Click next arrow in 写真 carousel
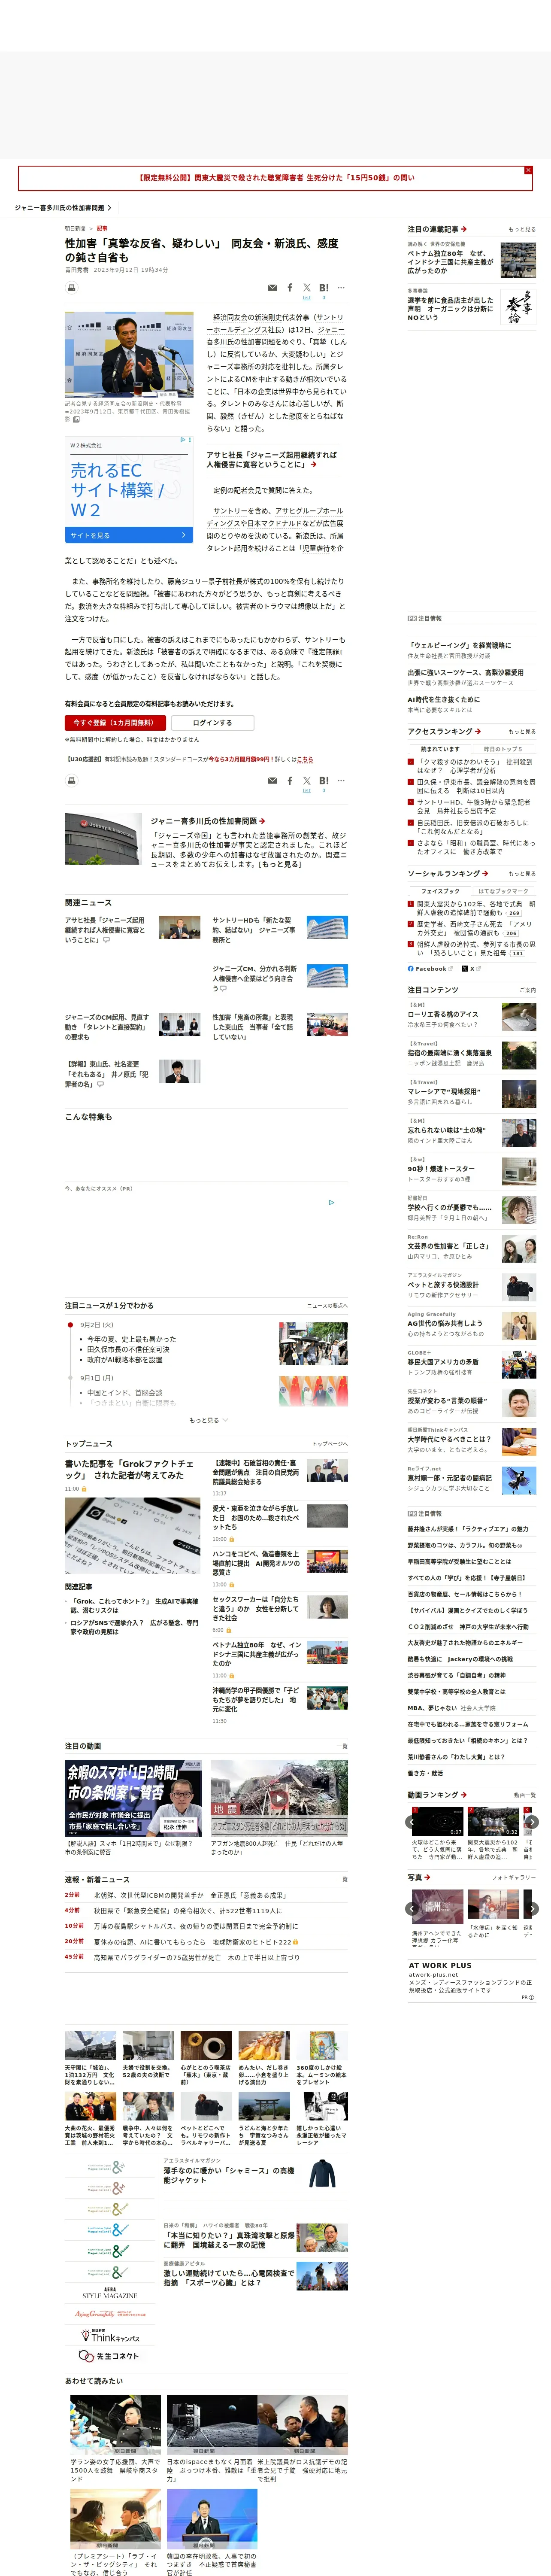 532,1909
